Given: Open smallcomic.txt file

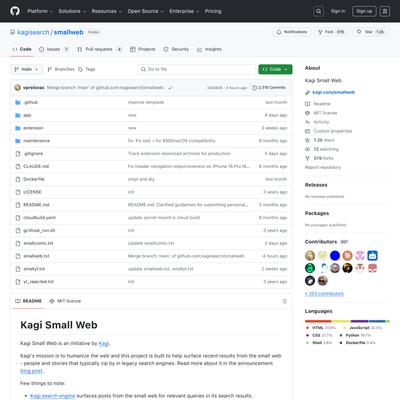Looking at the screenshot, I should [x=38, y=243].
